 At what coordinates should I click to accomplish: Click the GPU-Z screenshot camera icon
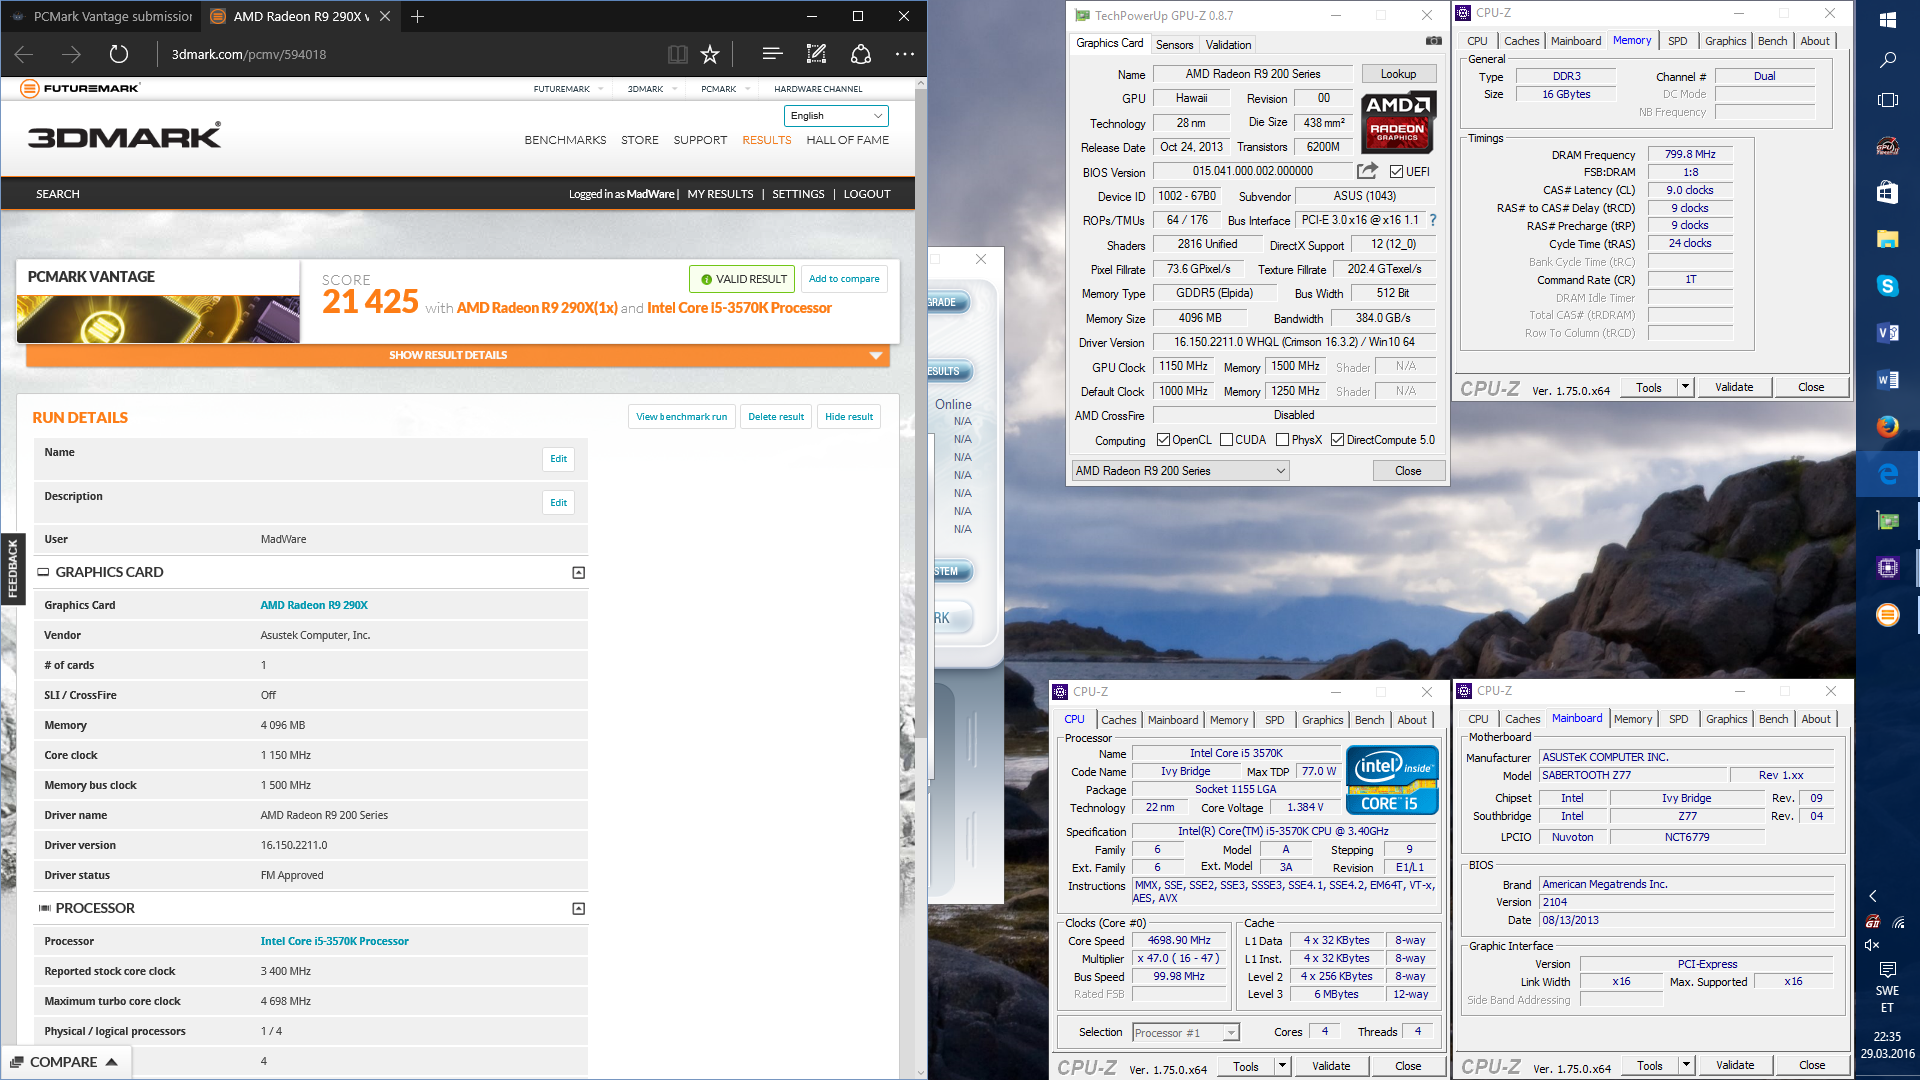point(1433,41)
